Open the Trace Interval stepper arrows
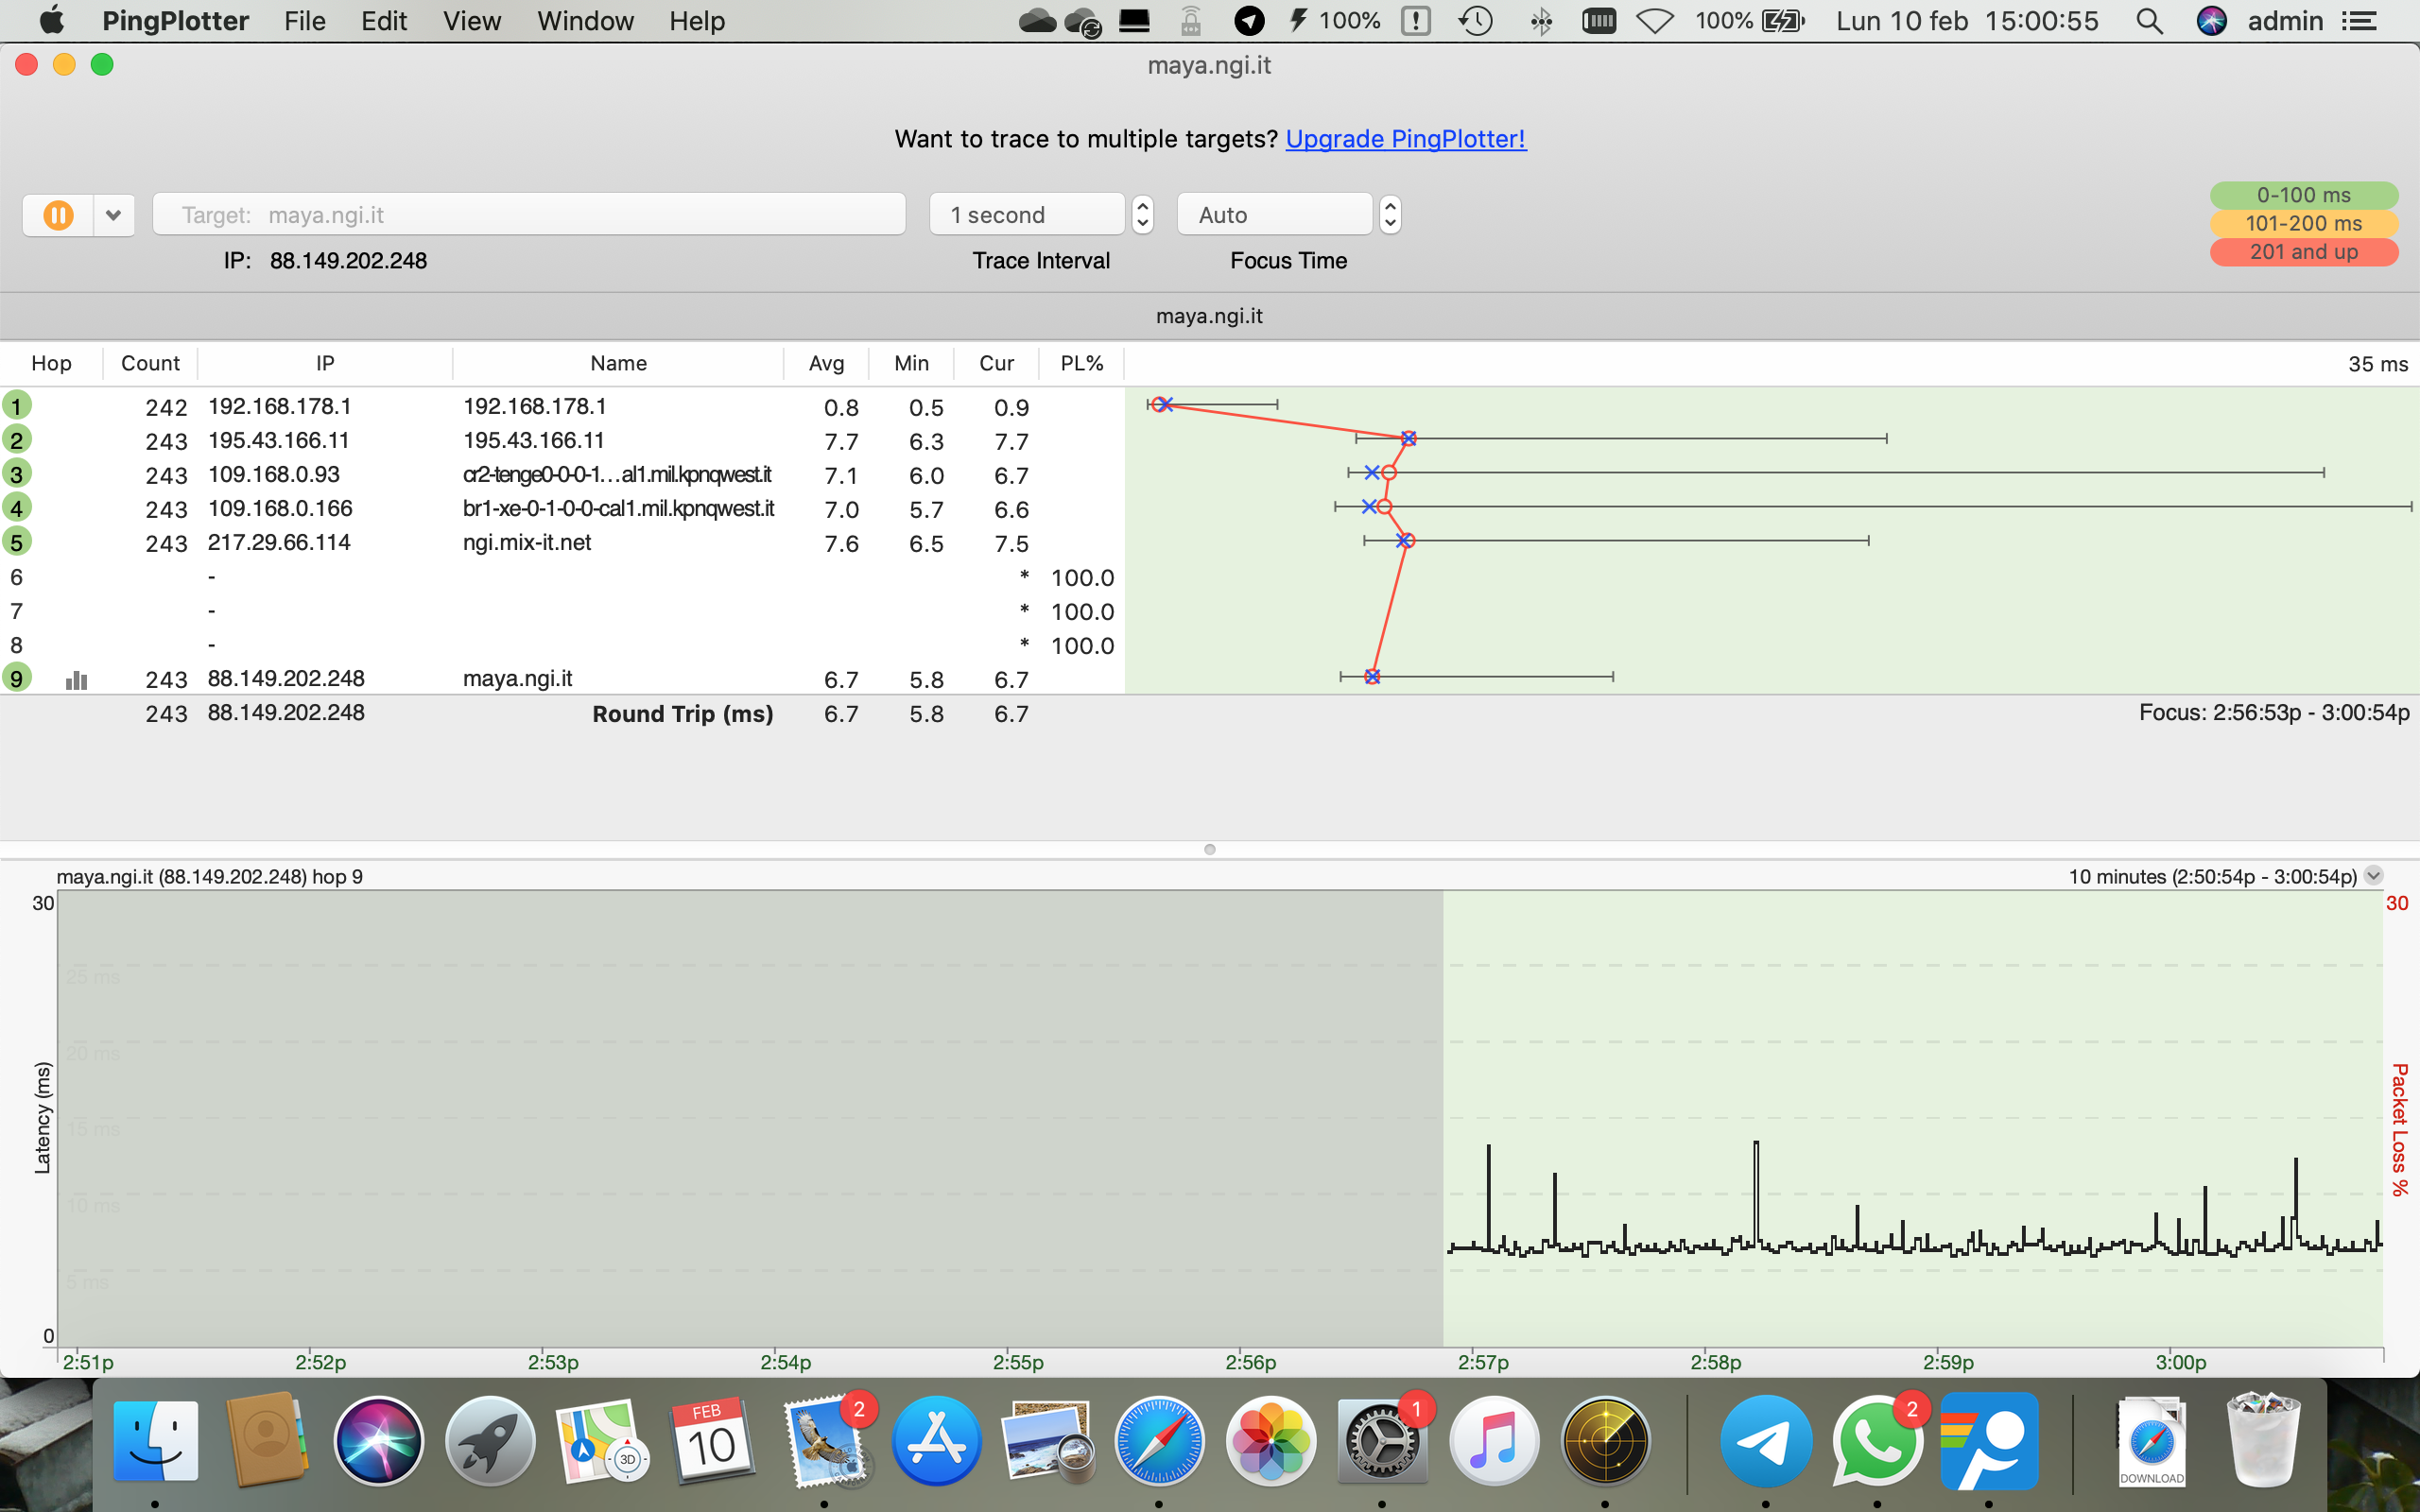2420x1512 pixels. pos(1142,215)
